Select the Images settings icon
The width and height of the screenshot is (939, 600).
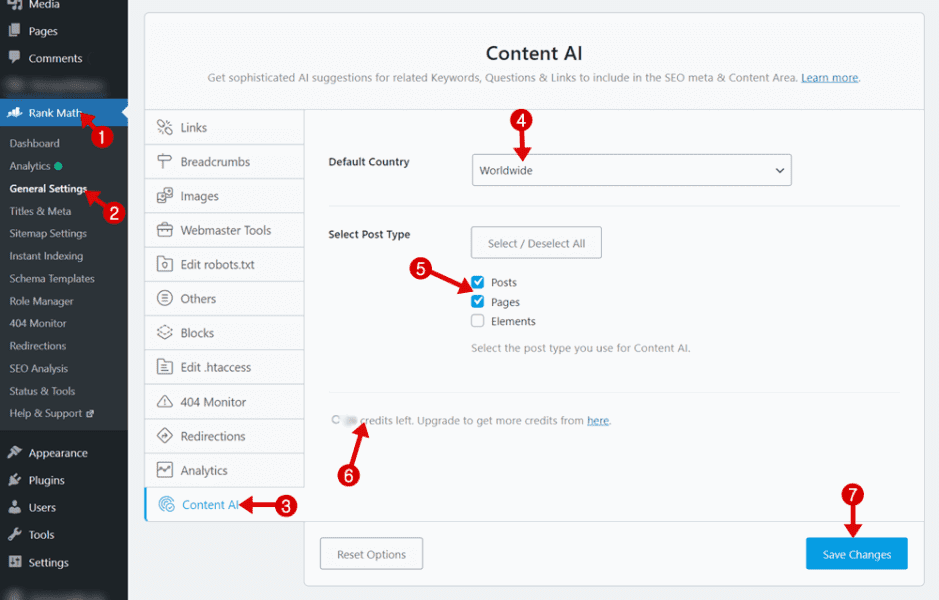click(x=165, y=196)
